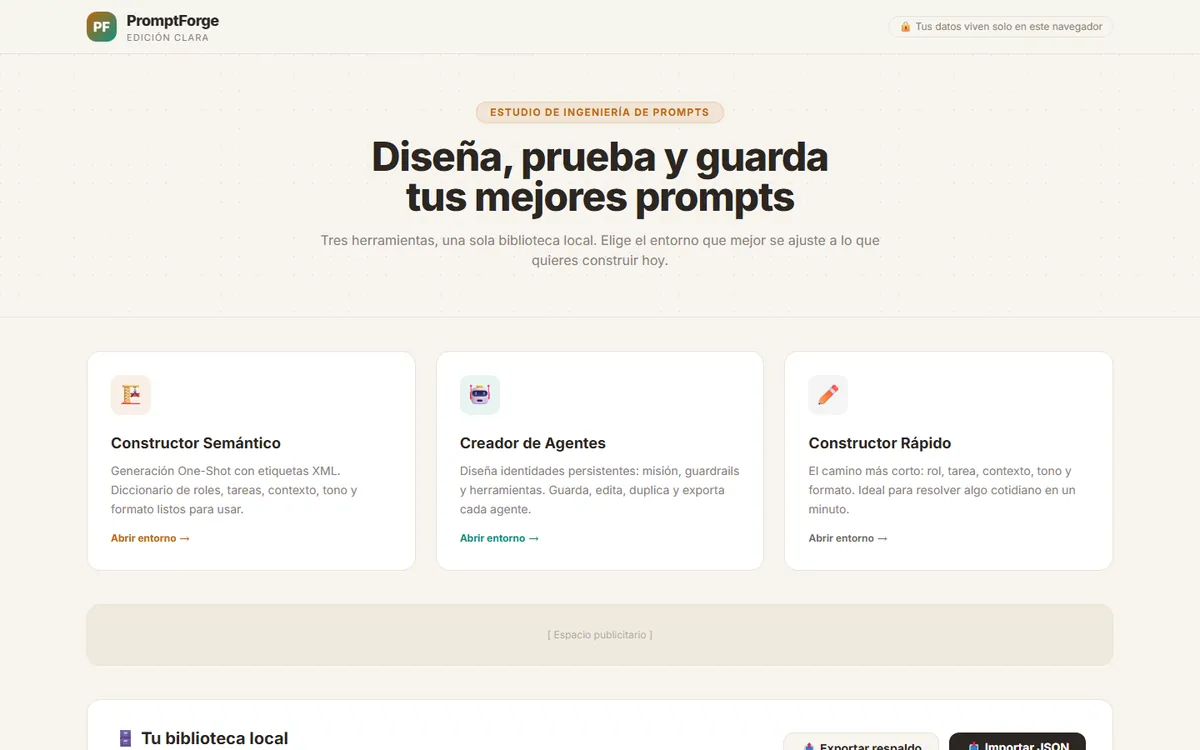
Task: Click the headline "Diseña, prueba y guarda"
Action: click(600, 157)
